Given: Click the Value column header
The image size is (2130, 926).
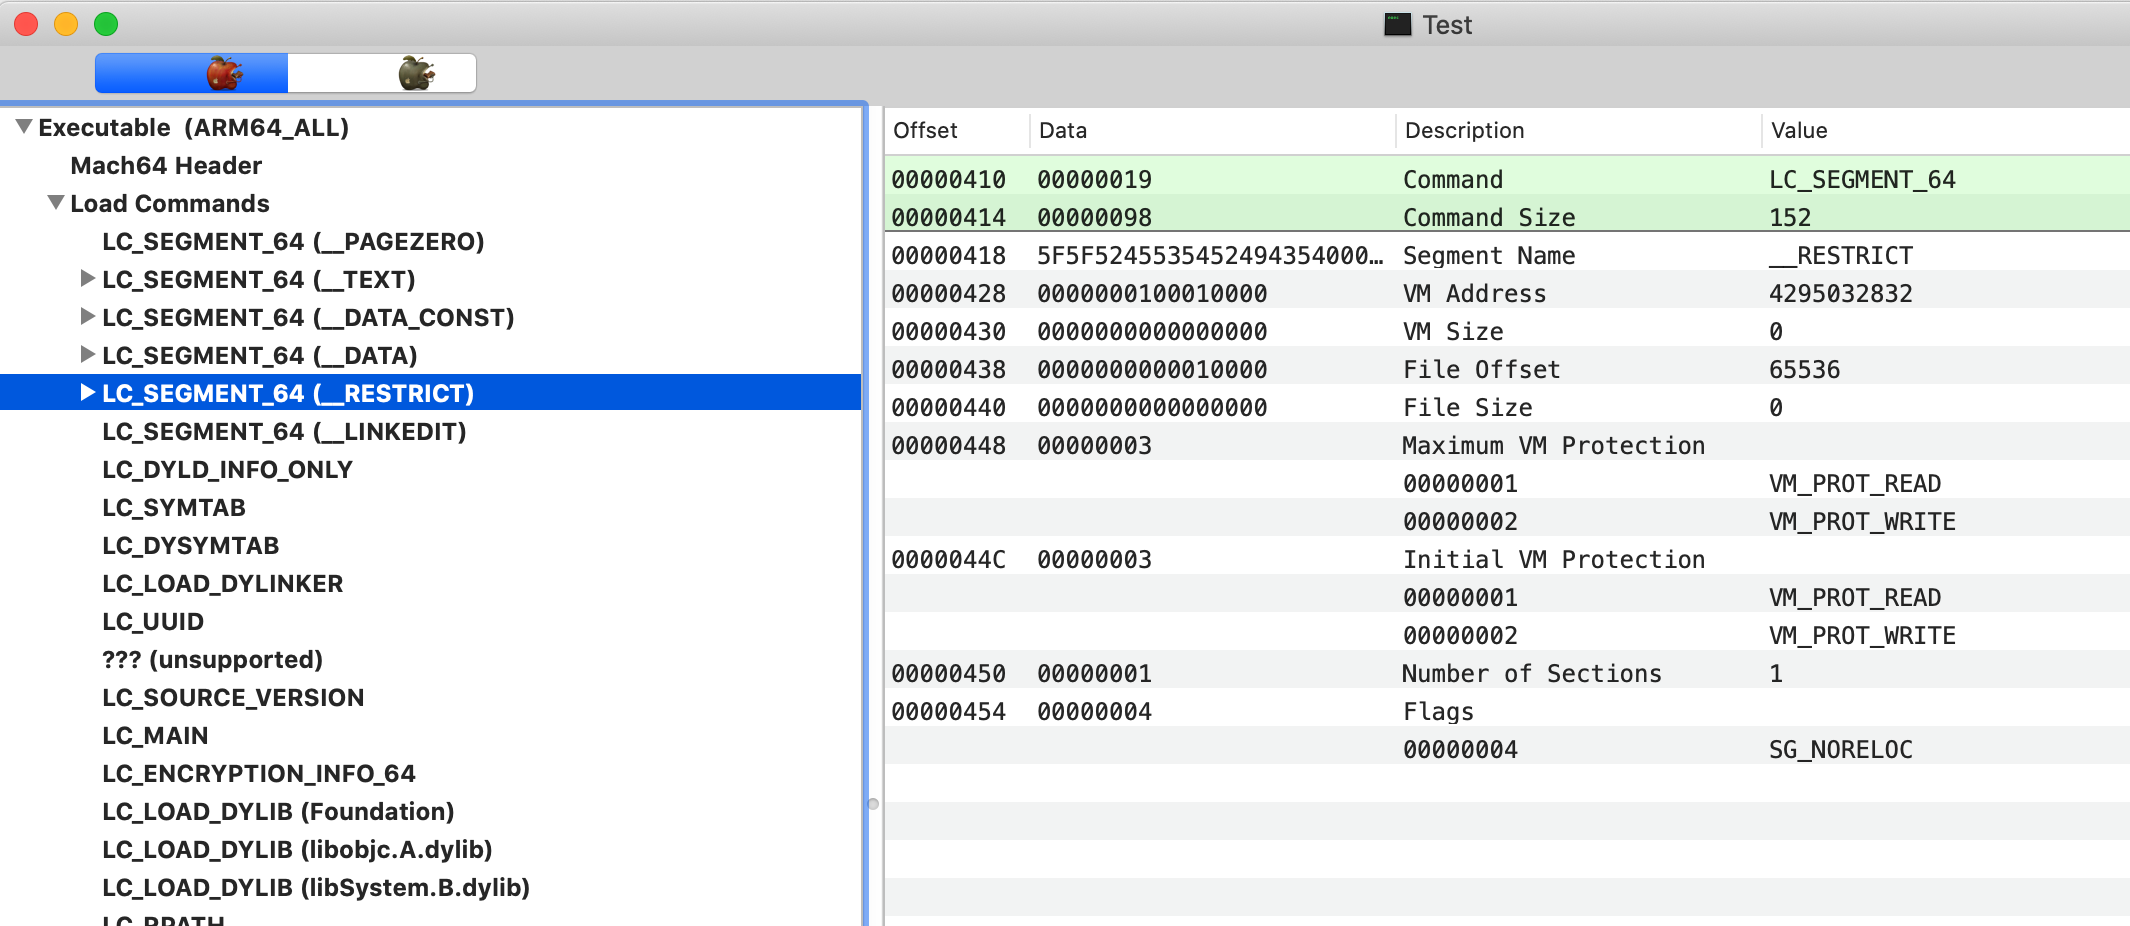Looking at the screenshot, I should pos(1945,131).
